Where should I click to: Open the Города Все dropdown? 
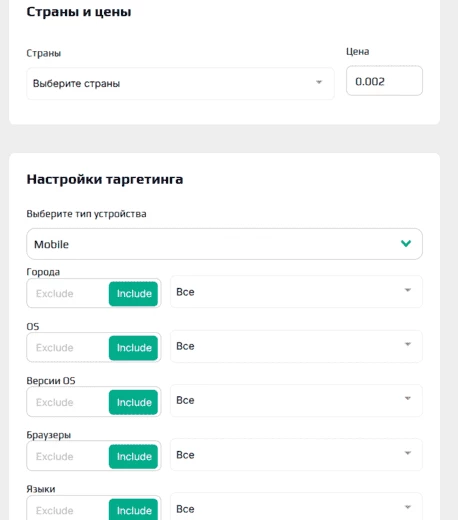coord(296,292)
